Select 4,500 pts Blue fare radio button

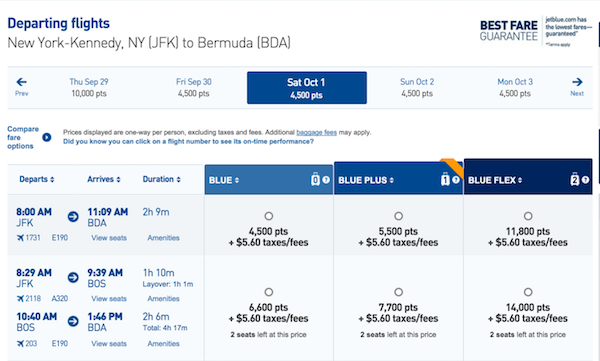[x=269, y=216]
